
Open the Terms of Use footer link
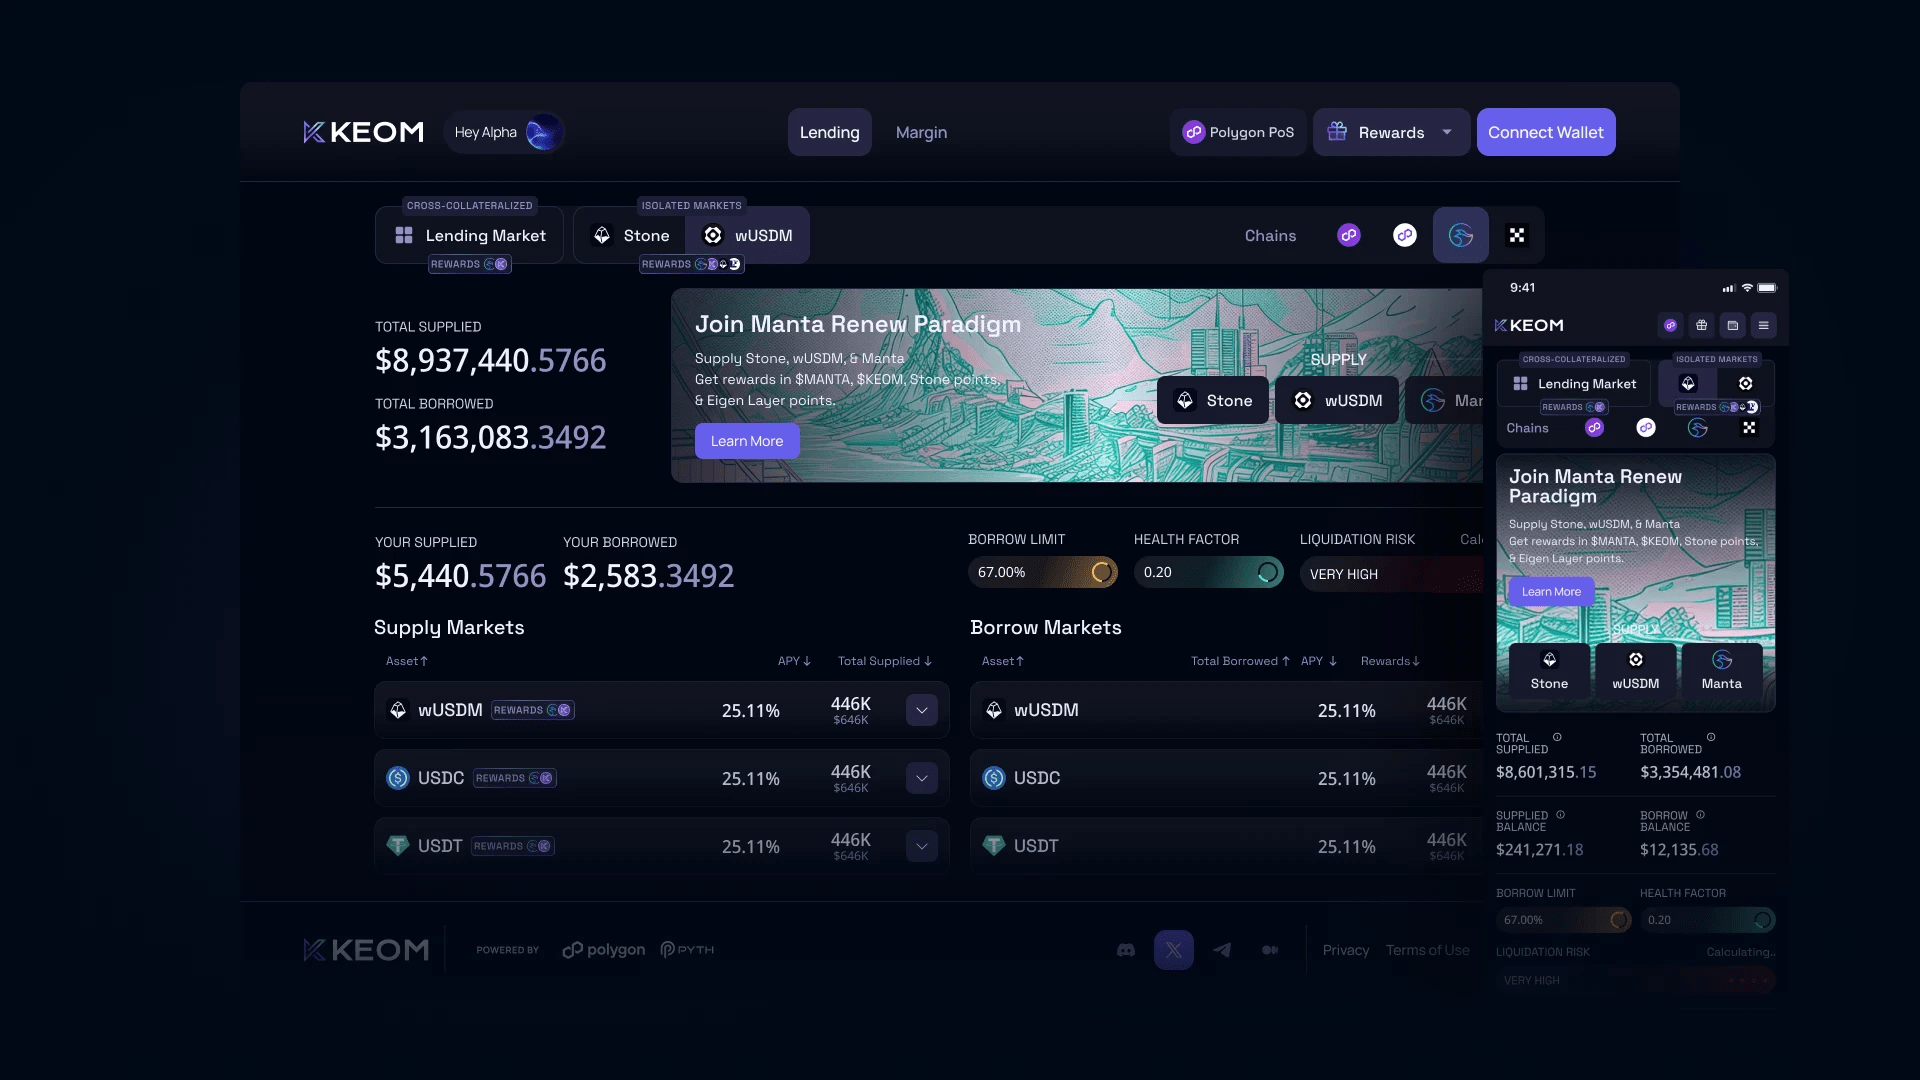(x=1428, y=950)
